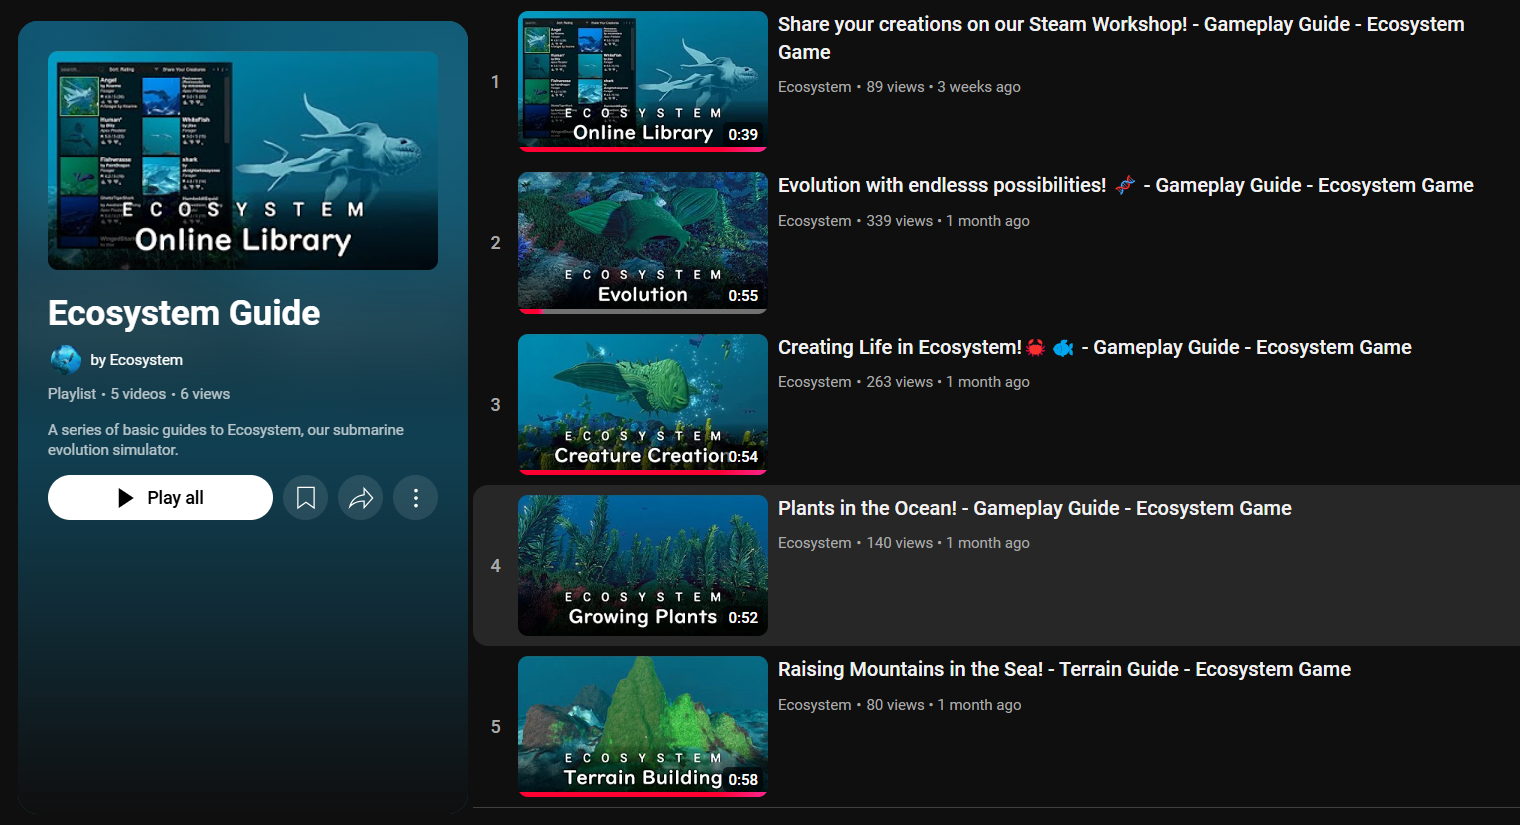This screenshot has height=825, width=1520.
Task: Play the Evolution video thumbnail
Action: pos(643,243)
